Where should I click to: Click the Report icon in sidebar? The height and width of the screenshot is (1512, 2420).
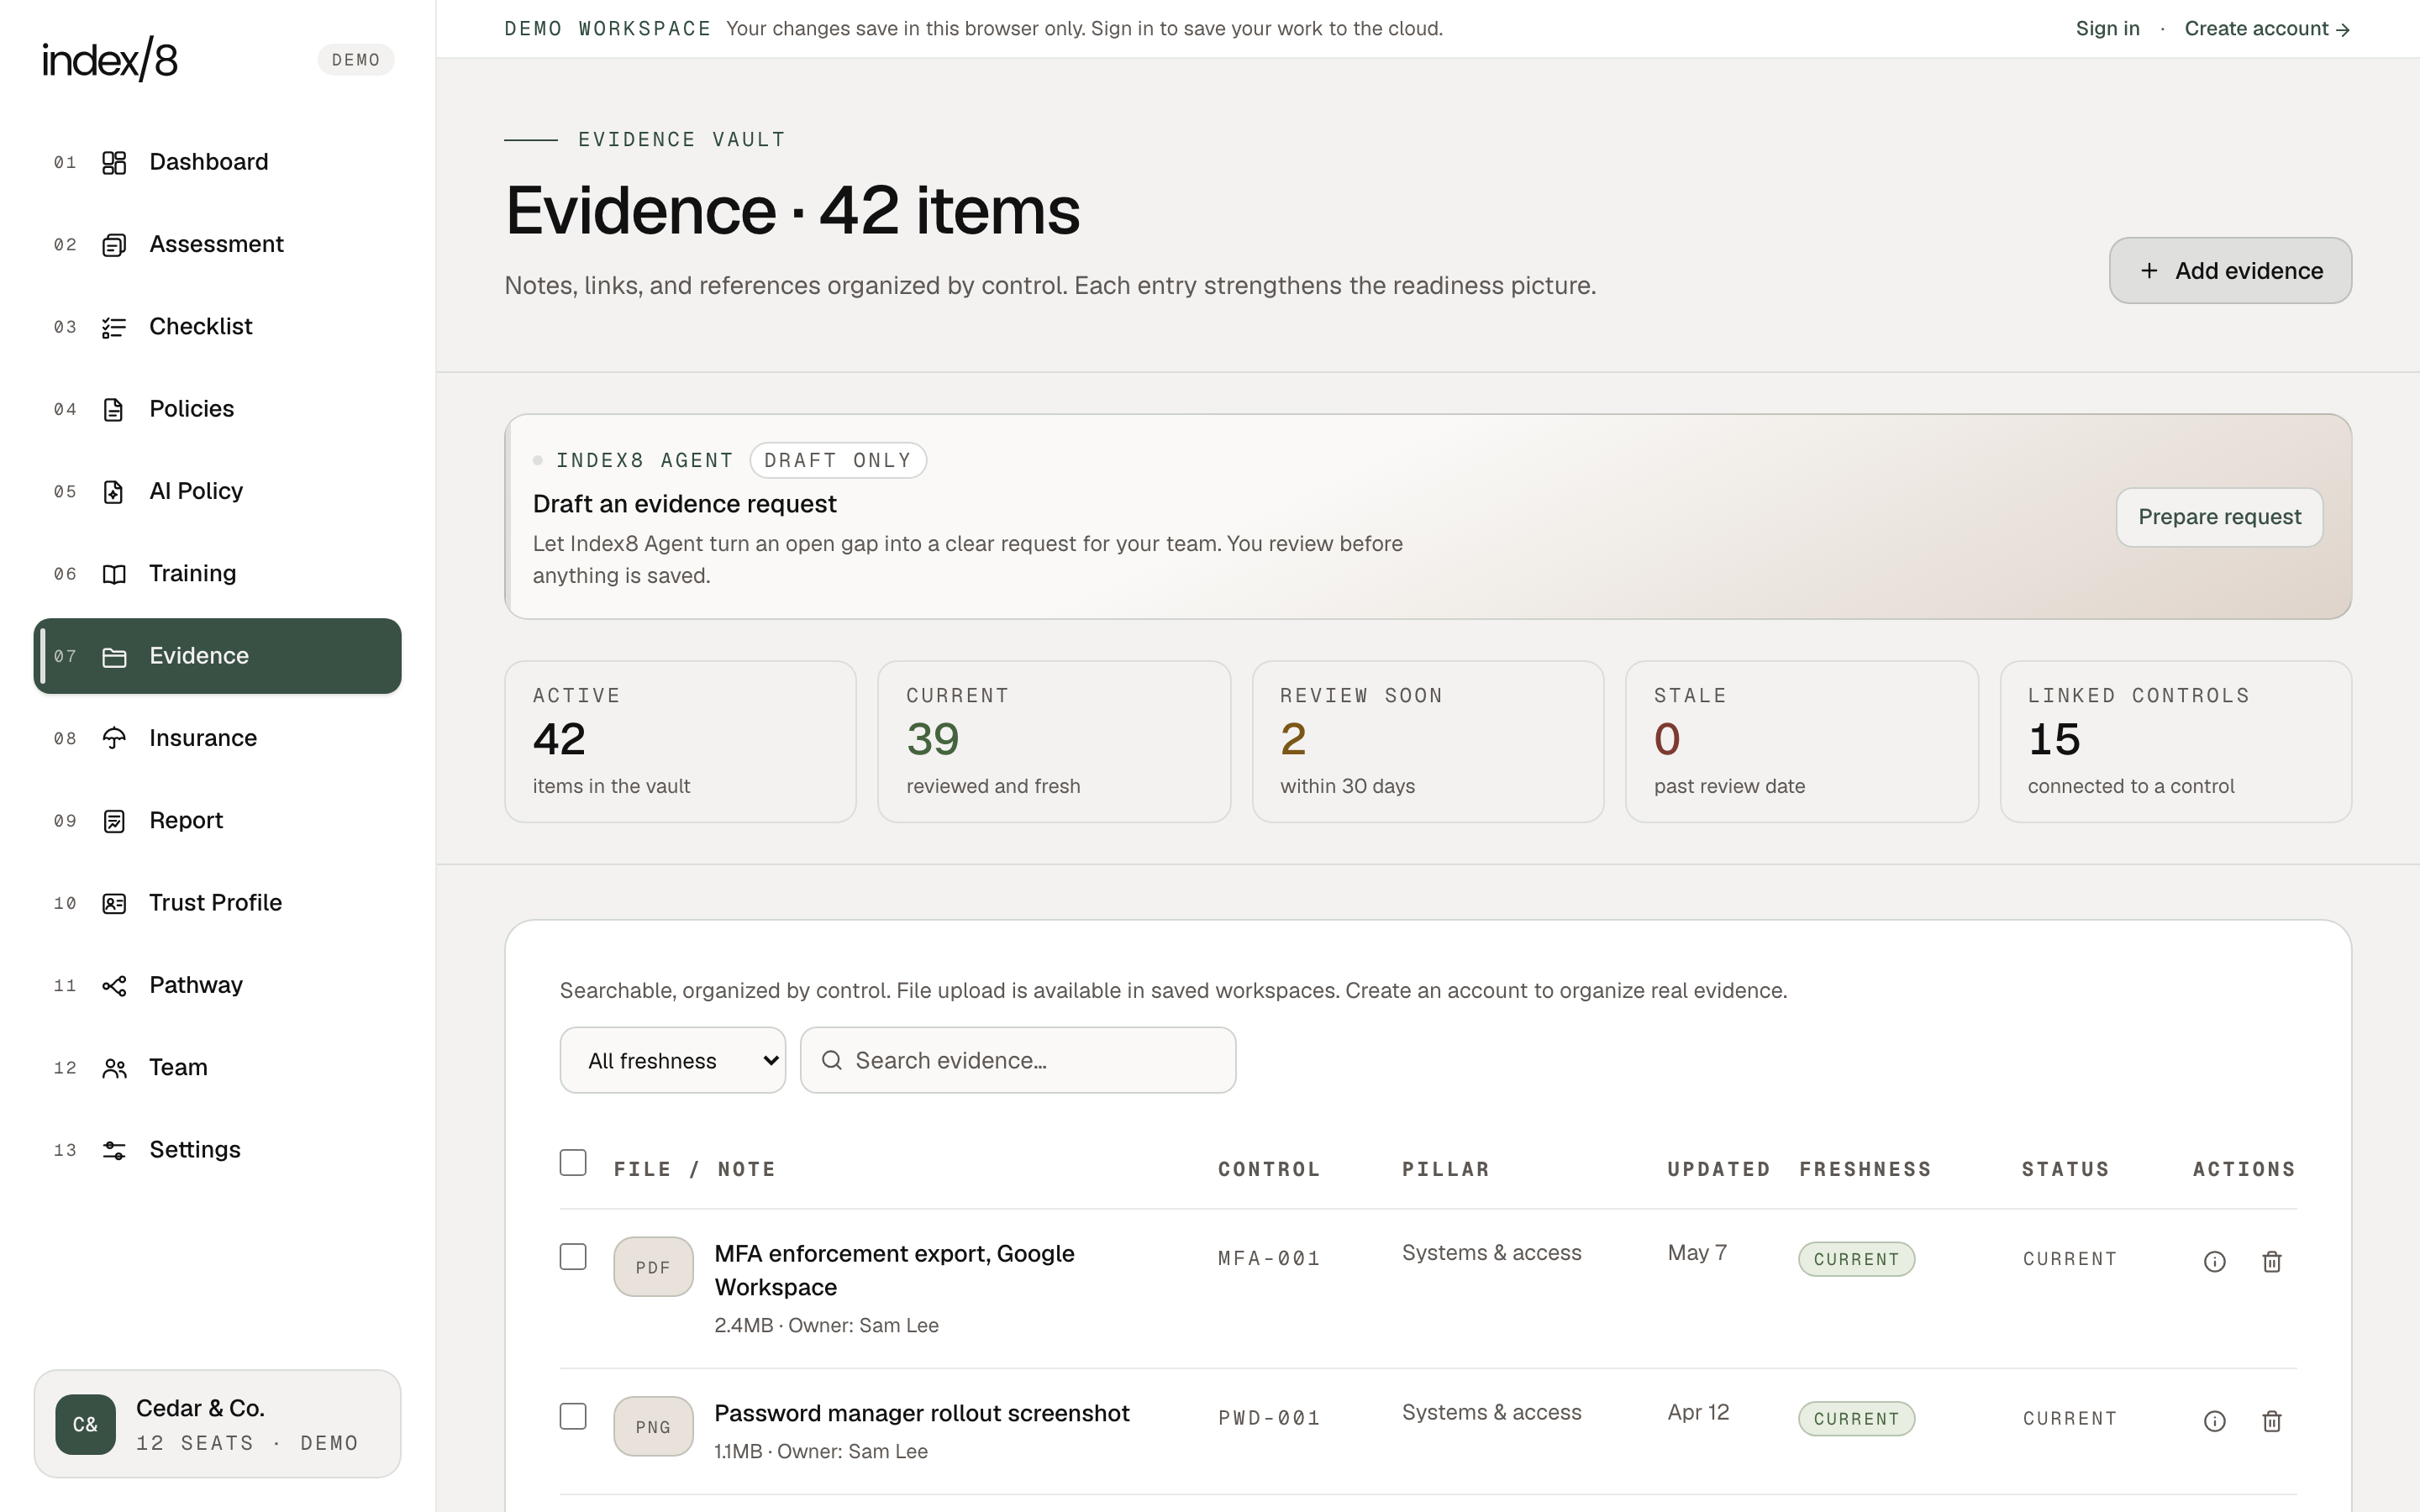coord(114,821)
